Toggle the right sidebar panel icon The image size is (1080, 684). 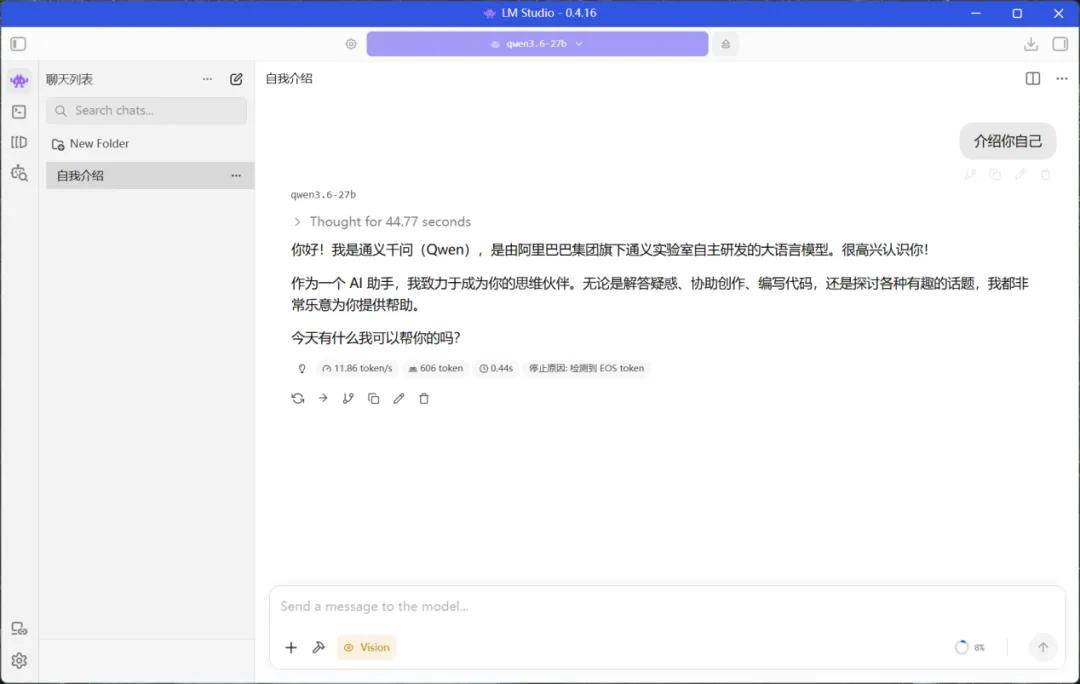pyautogui.click(x=1060, y=44)
